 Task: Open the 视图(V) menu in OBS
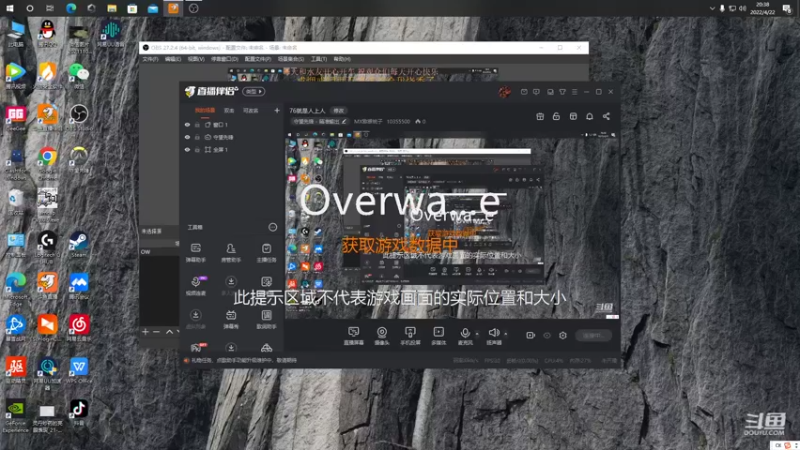pos(196,59)
